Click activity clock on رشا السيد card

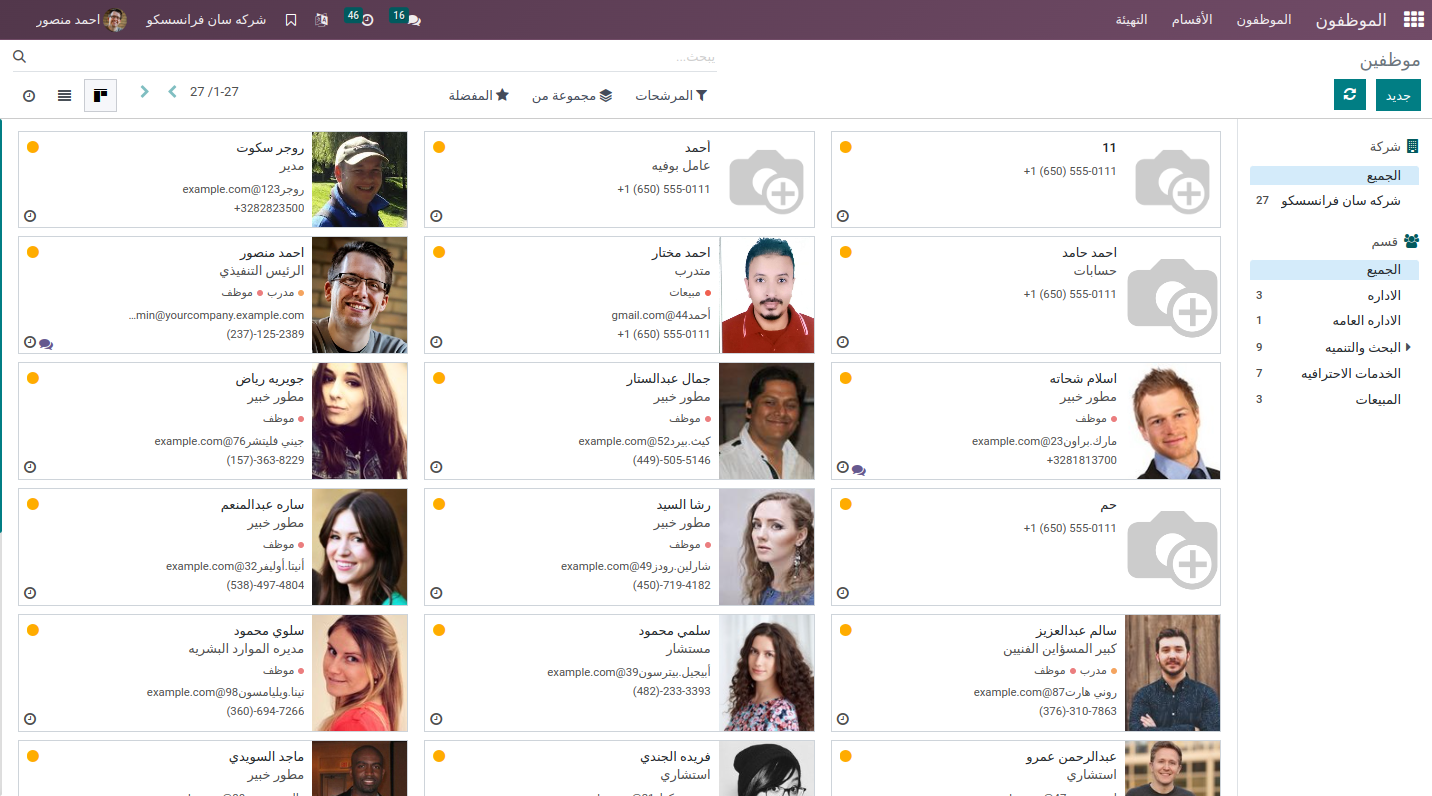pos(436,593)
